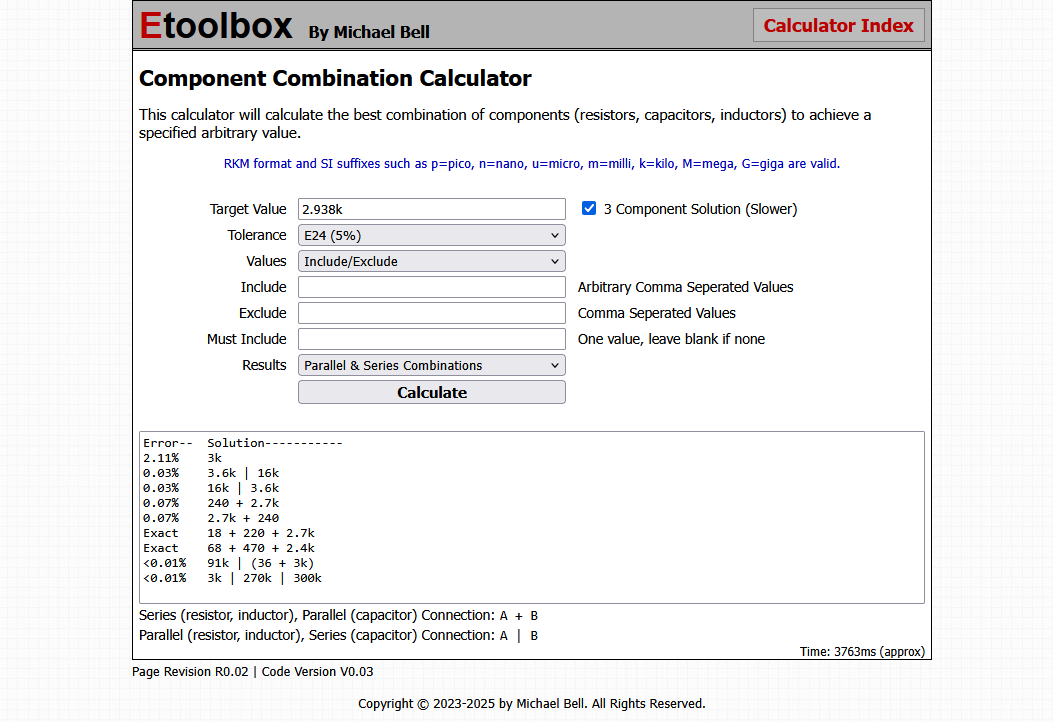Image resolution: width=1053 pixels, height=722 pixels.
Task: Click the 'Time: 3763ms (approx)' text
Action: [x=862, y=651]
